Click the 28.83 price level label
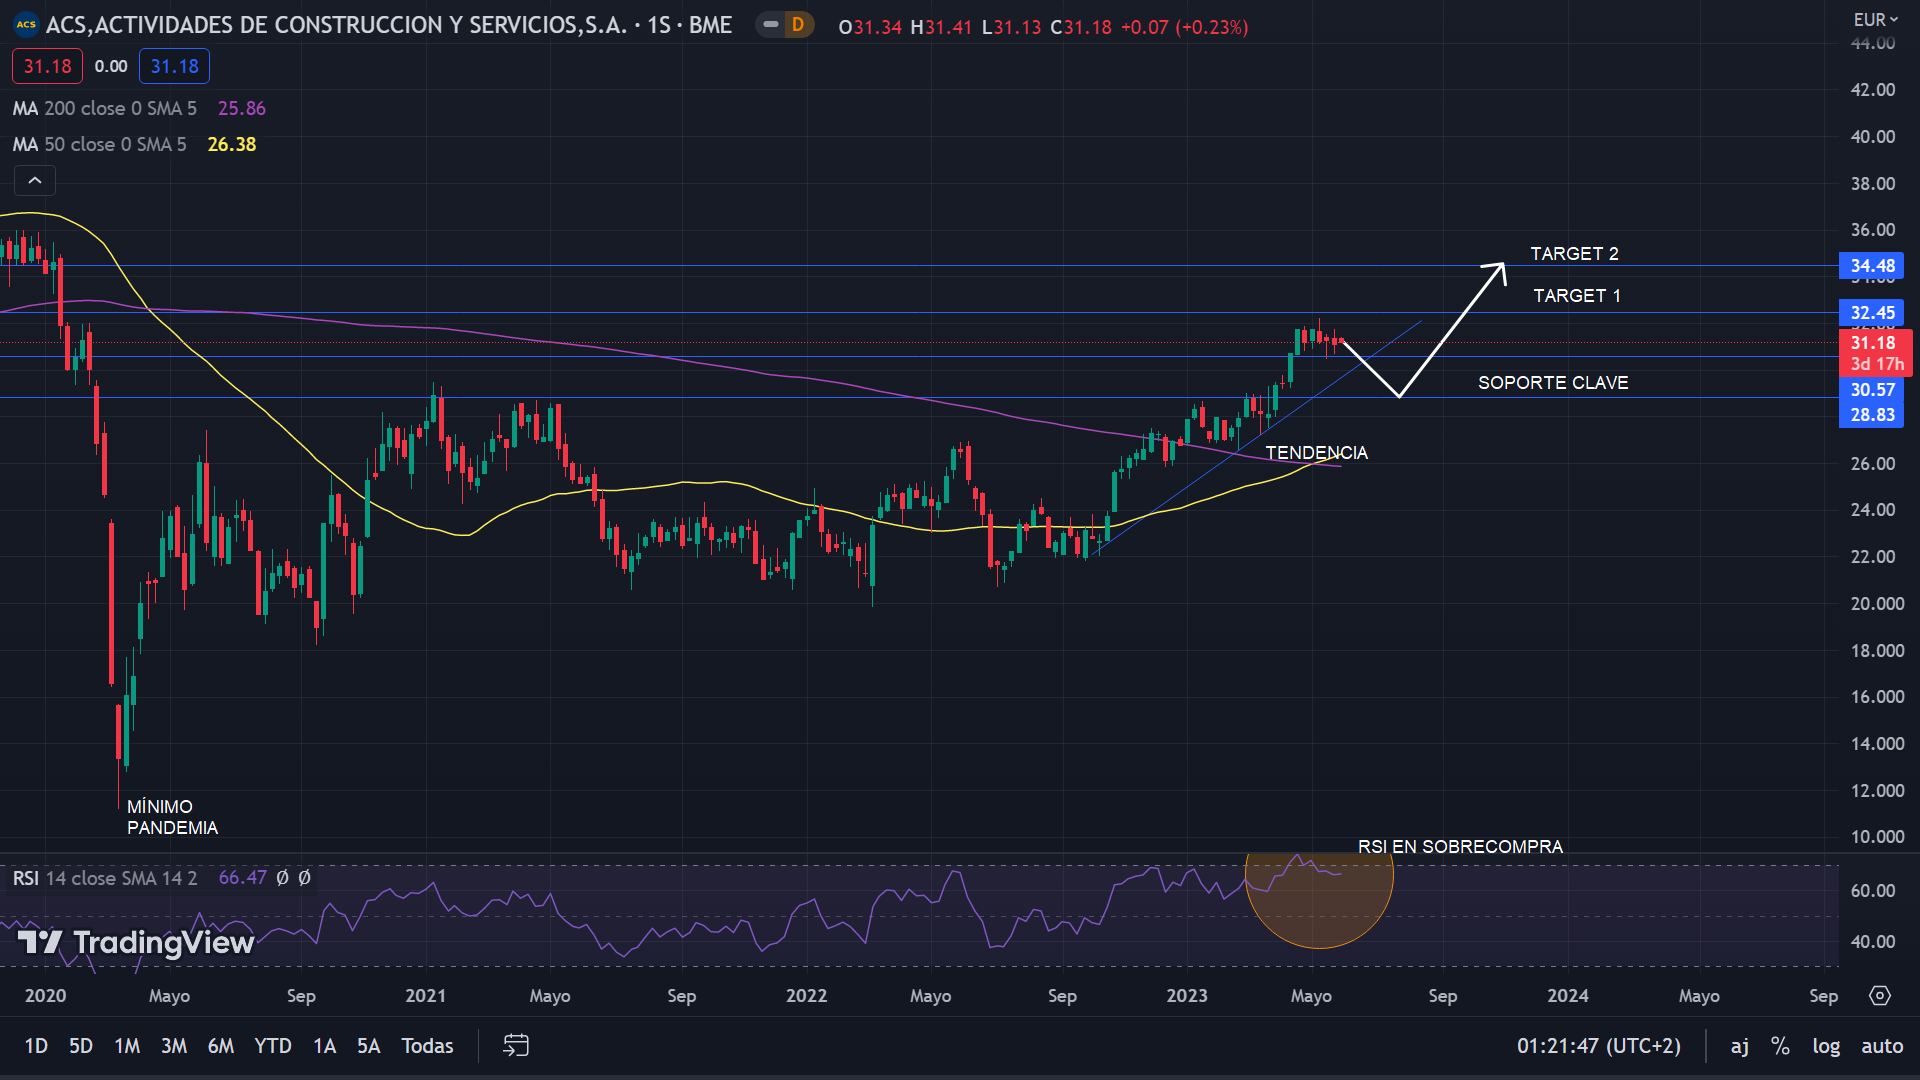The height and width of the screenshot is (1080, 1920). click(x=1872, y=415)
